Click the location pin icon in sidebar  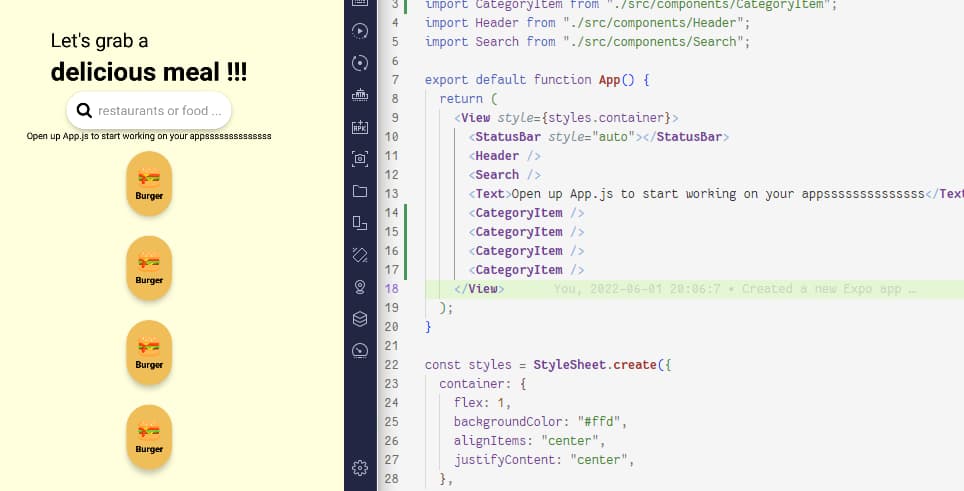pos(360,287)
